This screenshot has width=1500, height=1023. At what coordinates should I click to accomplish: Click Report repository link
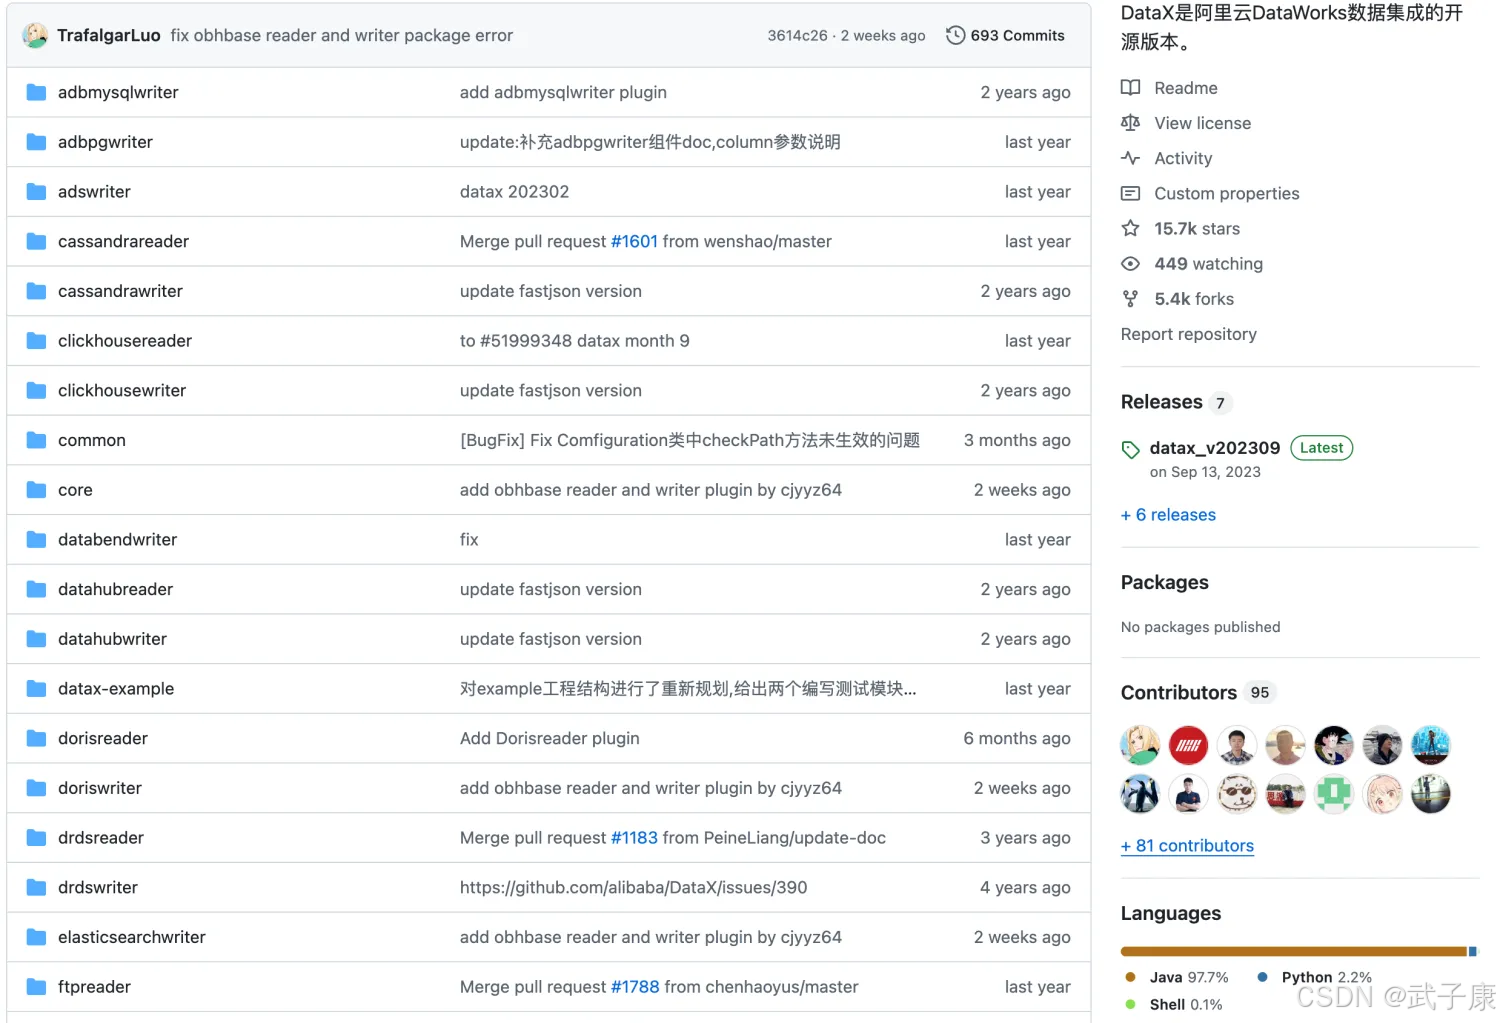click(1188, 334)
